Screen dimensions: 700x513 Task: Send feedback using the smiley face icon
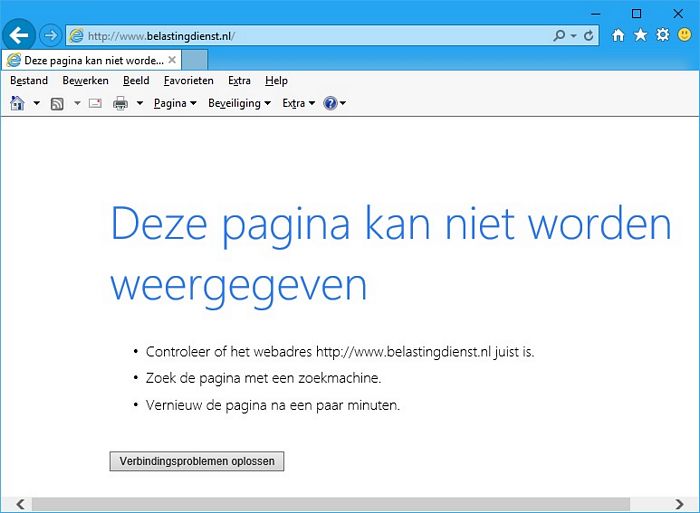click(x=684, y=35)
